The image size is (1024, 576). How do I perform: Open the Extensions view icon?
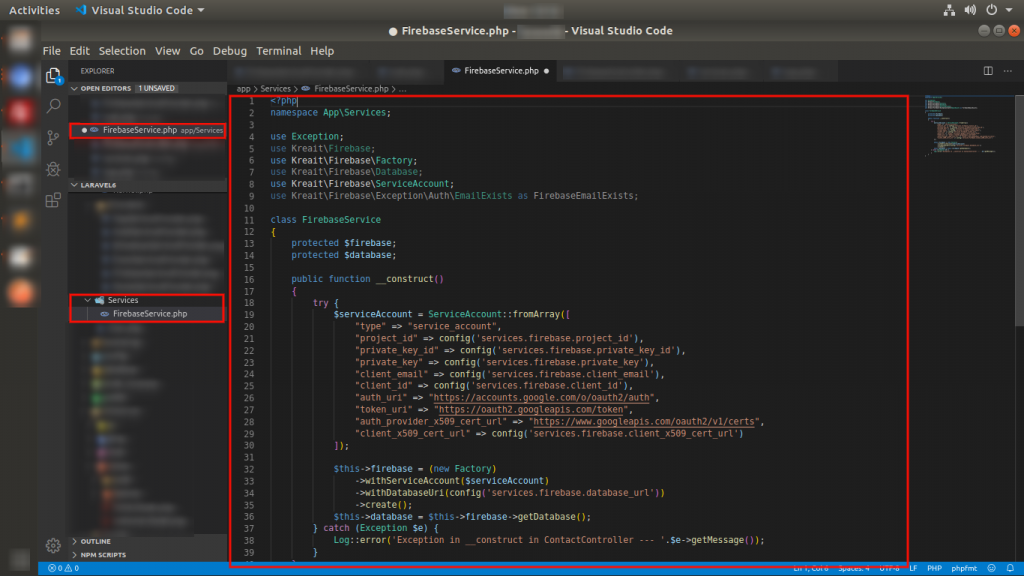pos(54,200)
